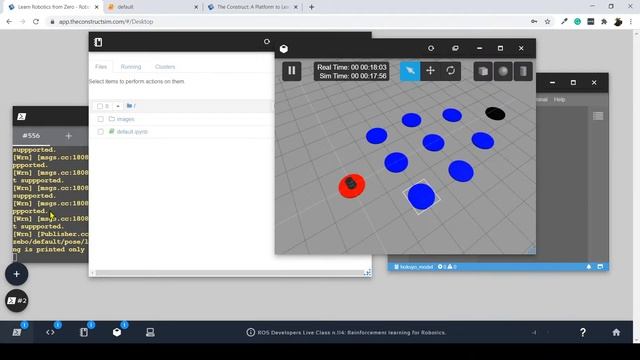This screenshot has height=360, width=640.
Task: Activate the selection arrow tool in simulator
Action: click(x=410, y=71)
